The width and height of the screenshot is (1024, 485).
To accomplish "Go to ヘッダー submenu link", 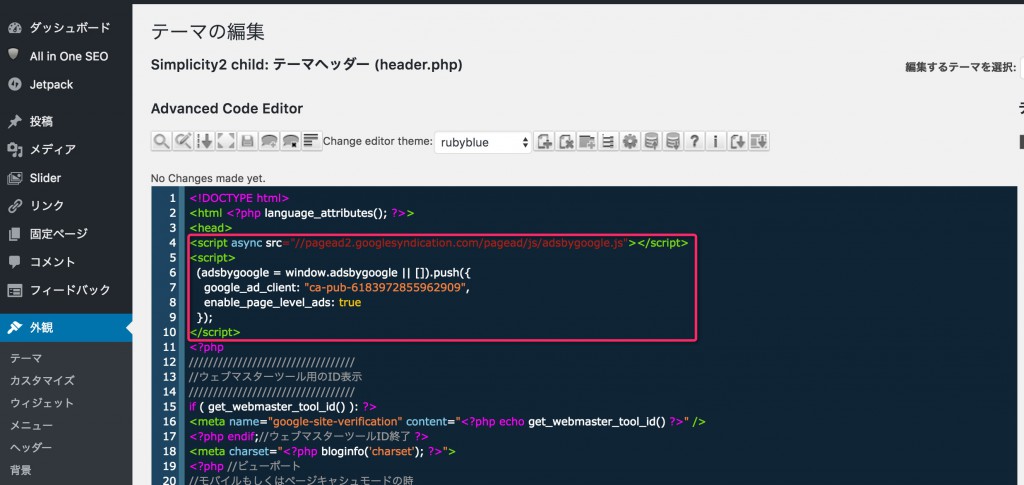I will coord(31,448).
